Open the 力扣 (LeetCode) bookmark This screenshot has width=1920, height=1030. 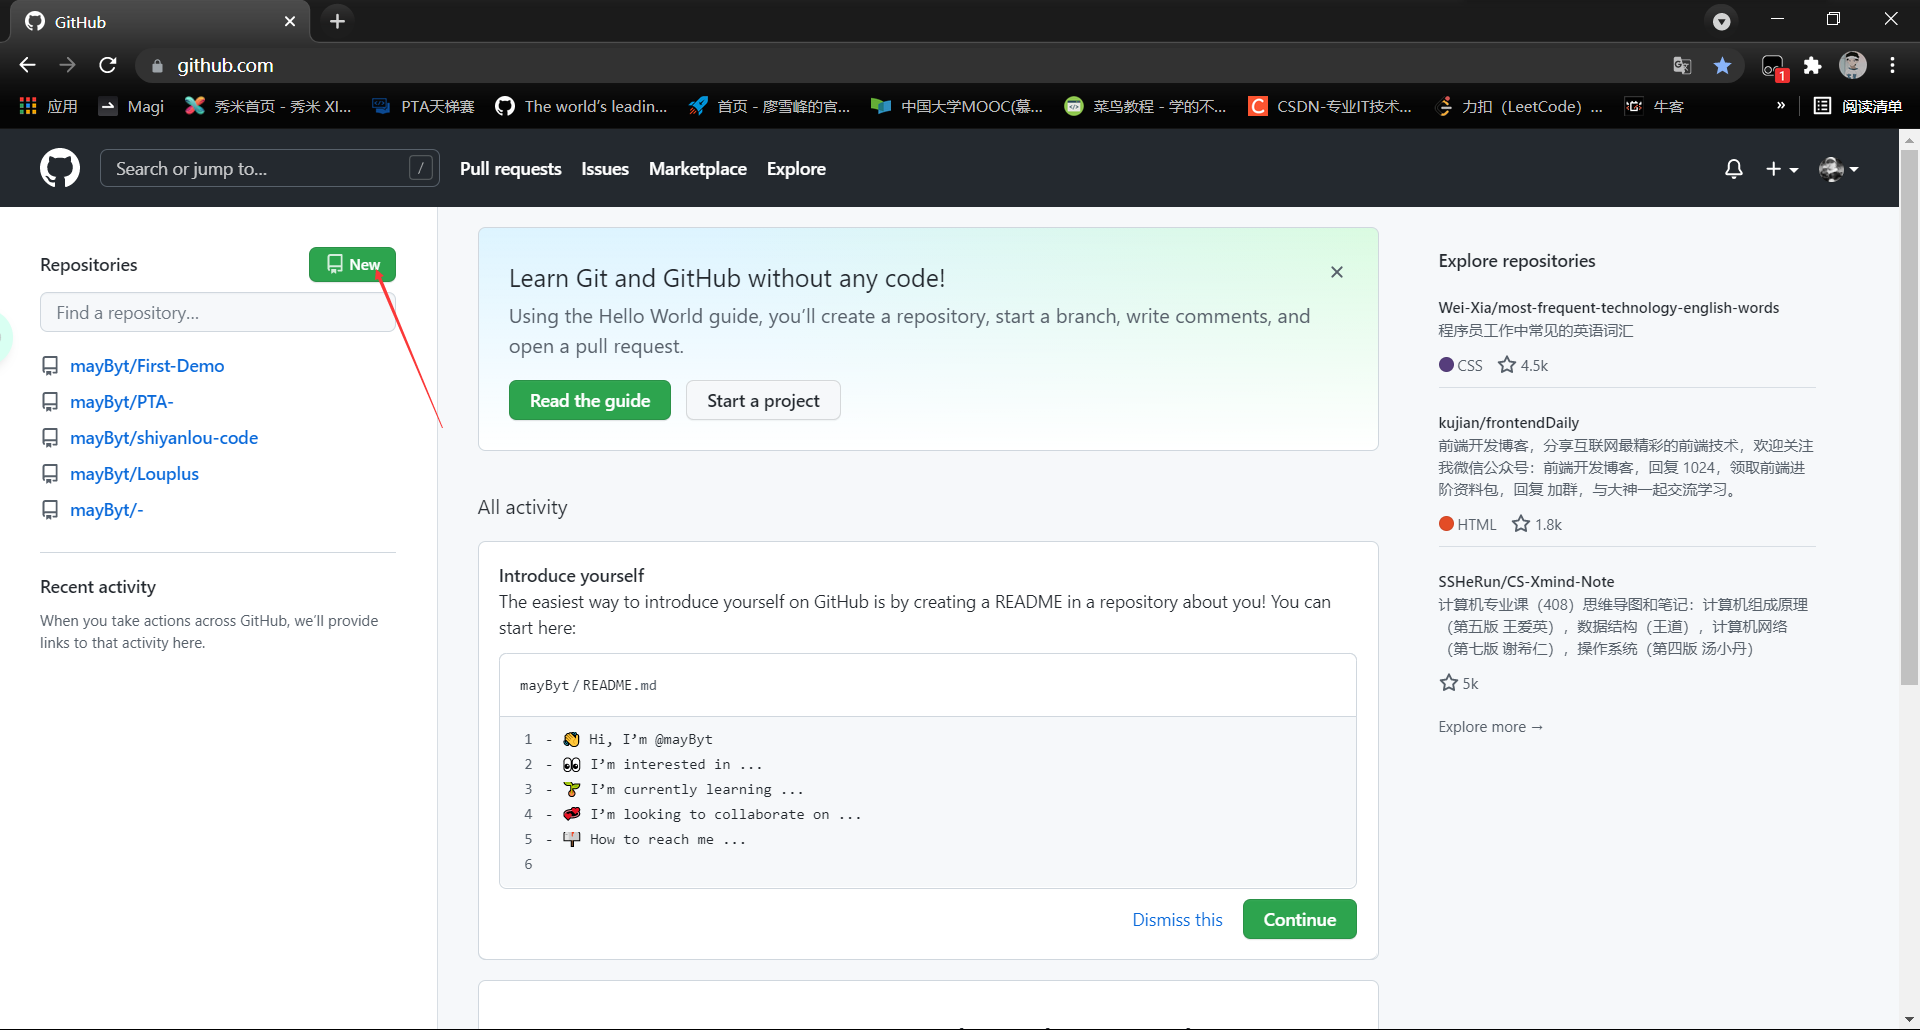1519,106
